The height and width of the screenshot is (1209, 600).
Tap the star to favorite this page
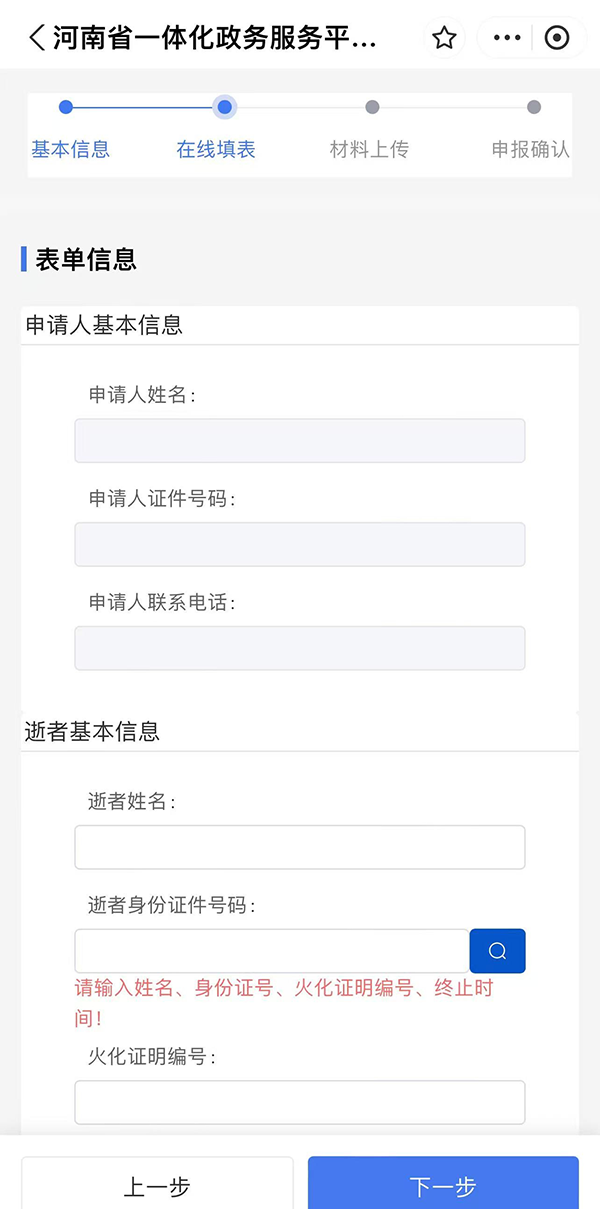click(x=444, y=37)
